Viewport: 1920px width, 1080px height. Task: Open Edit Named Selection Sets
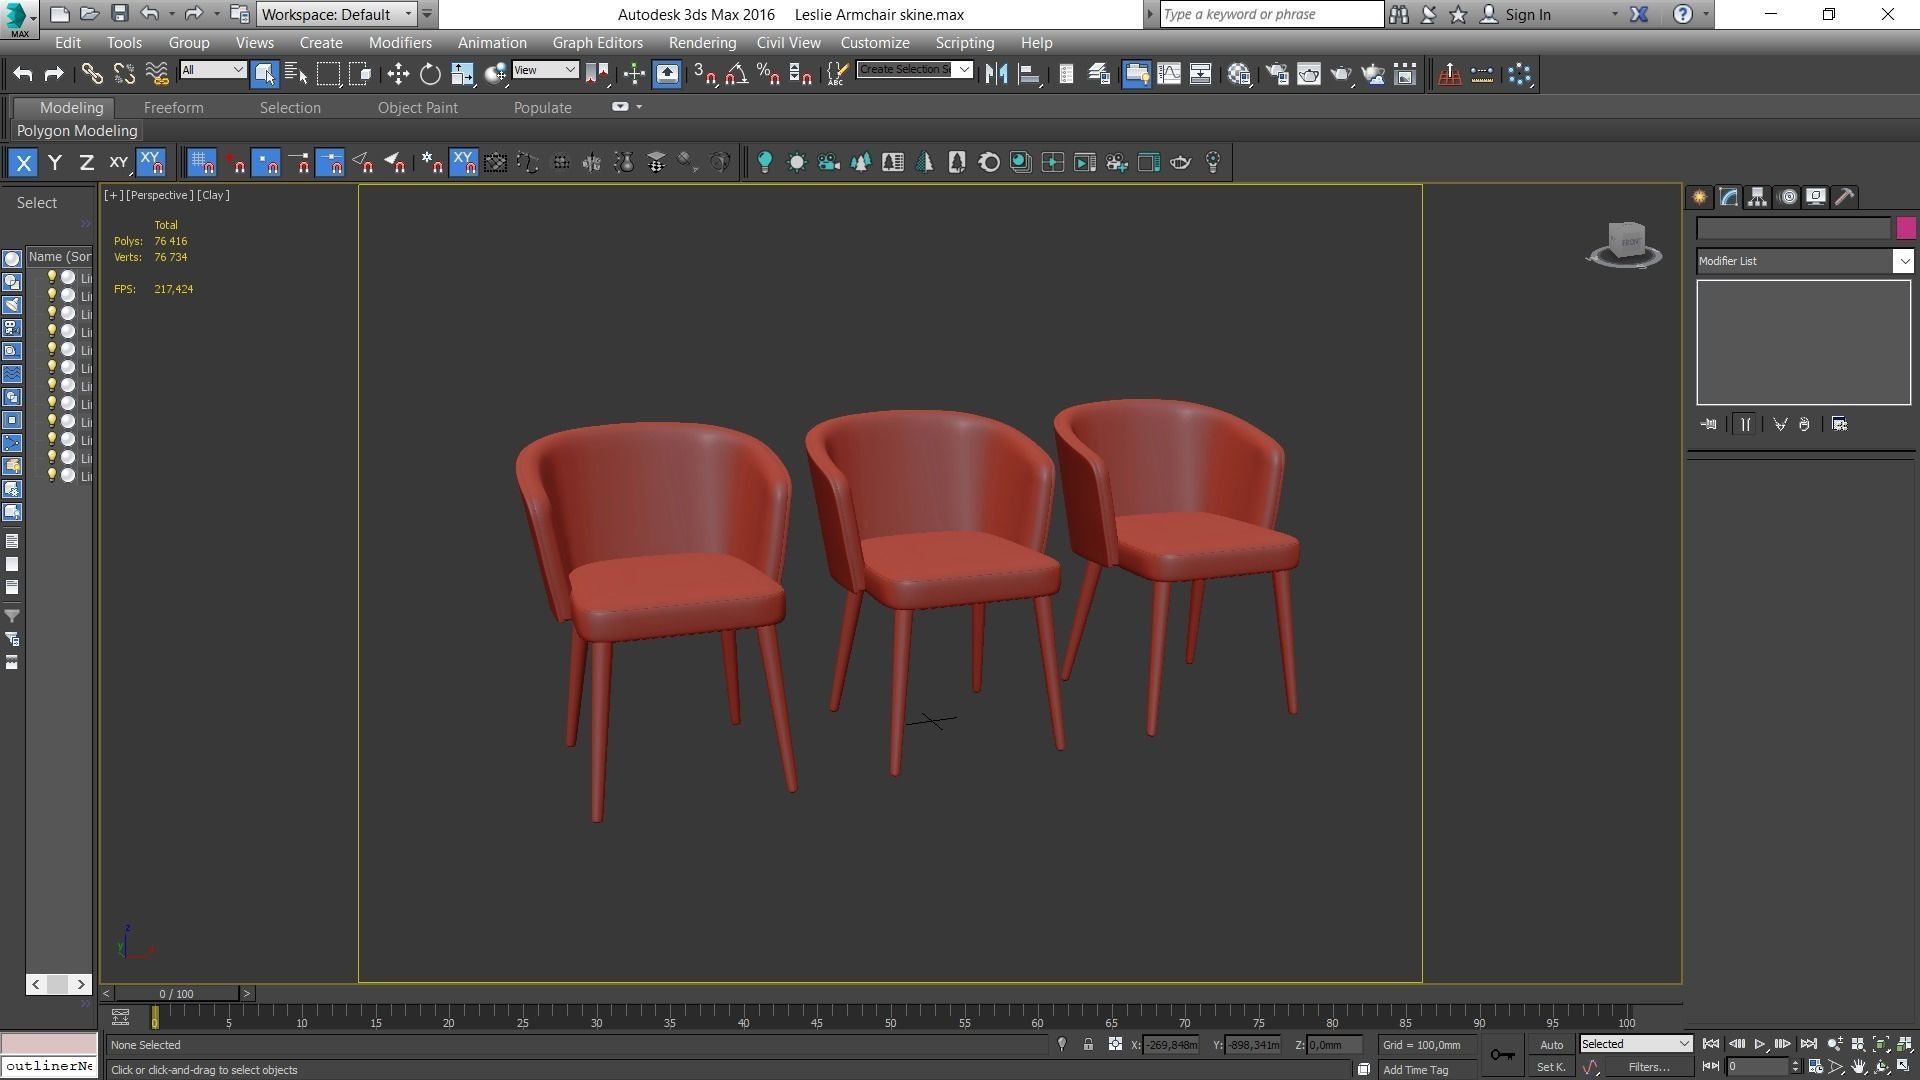coord(838,74)
